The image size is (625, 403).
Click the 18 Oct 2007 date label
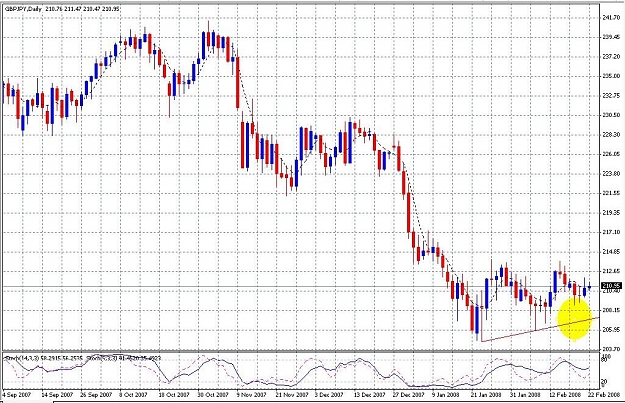coord(174,395)
